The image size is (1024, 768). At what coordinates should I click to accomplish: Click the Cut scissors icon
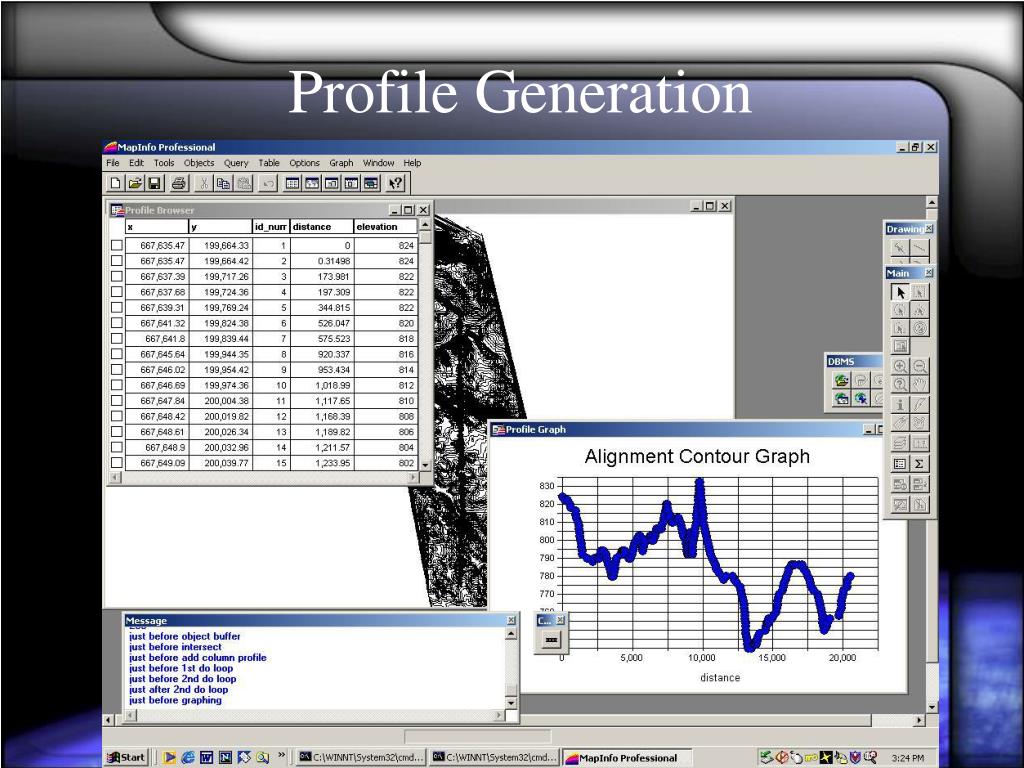point(204,184)
